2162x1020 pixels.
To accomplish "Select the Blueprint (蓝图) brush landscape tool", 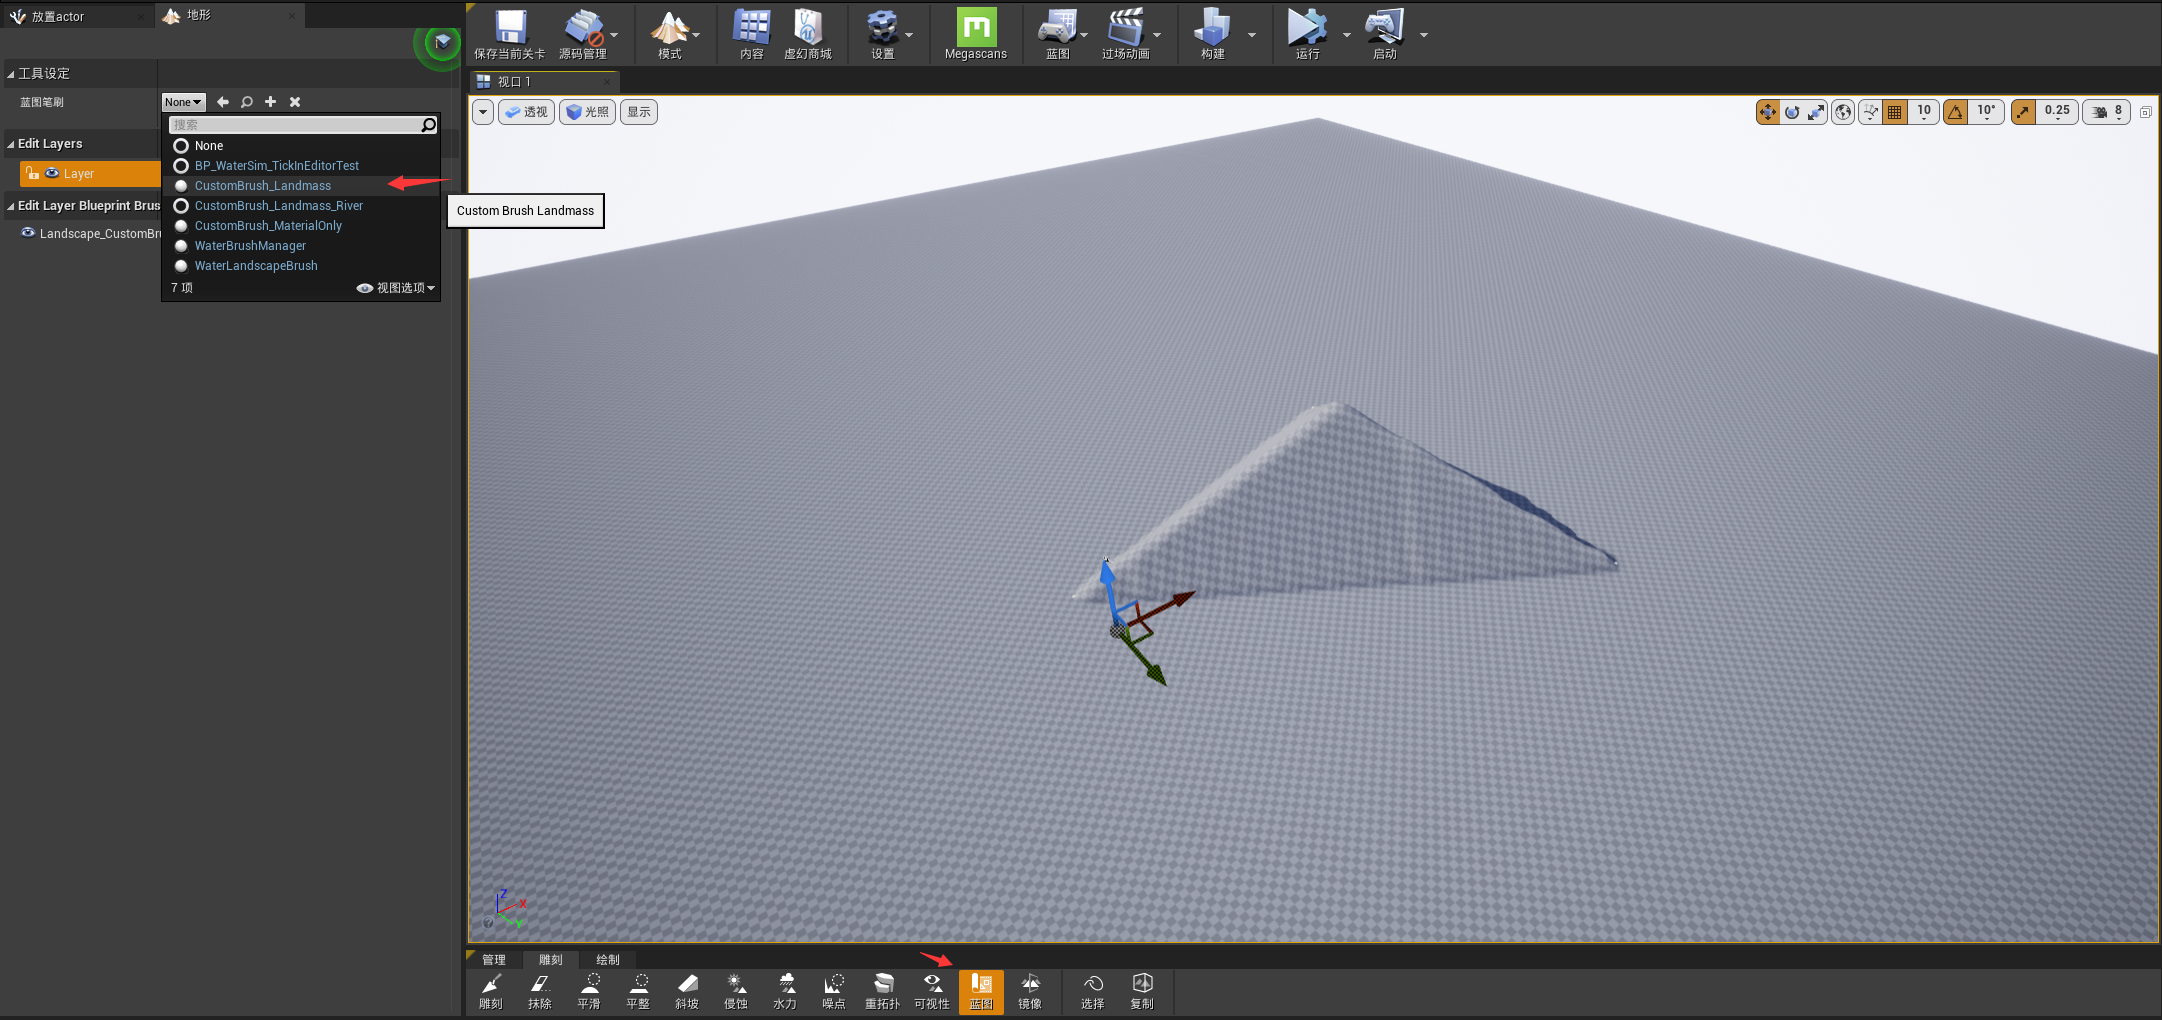I will pyautogui.click(x=981, y=992).
